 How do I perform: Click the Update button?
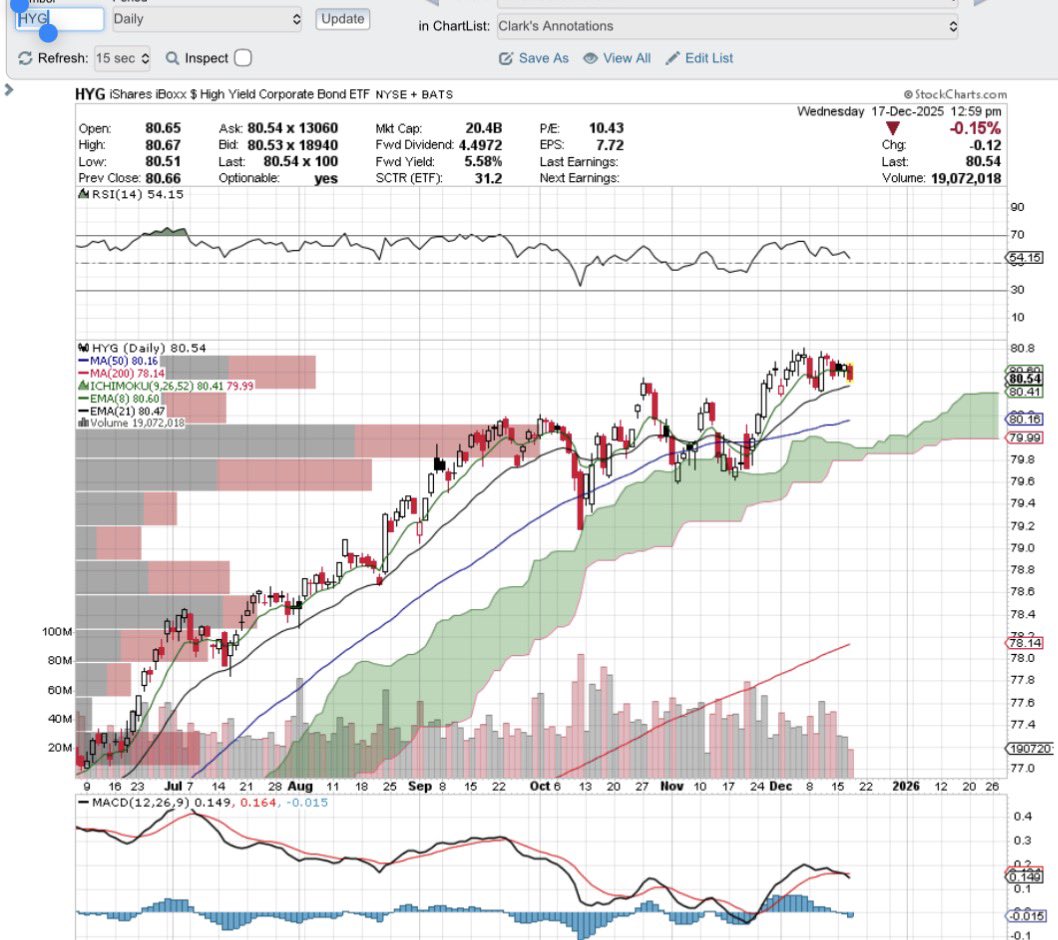[342, 19]
